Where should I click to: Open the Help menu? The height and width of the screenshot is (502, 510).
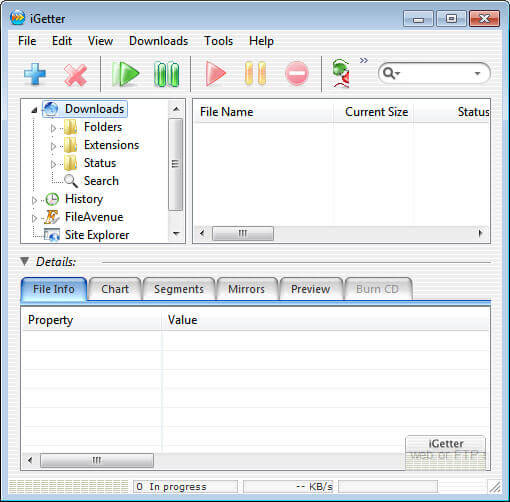261,41
